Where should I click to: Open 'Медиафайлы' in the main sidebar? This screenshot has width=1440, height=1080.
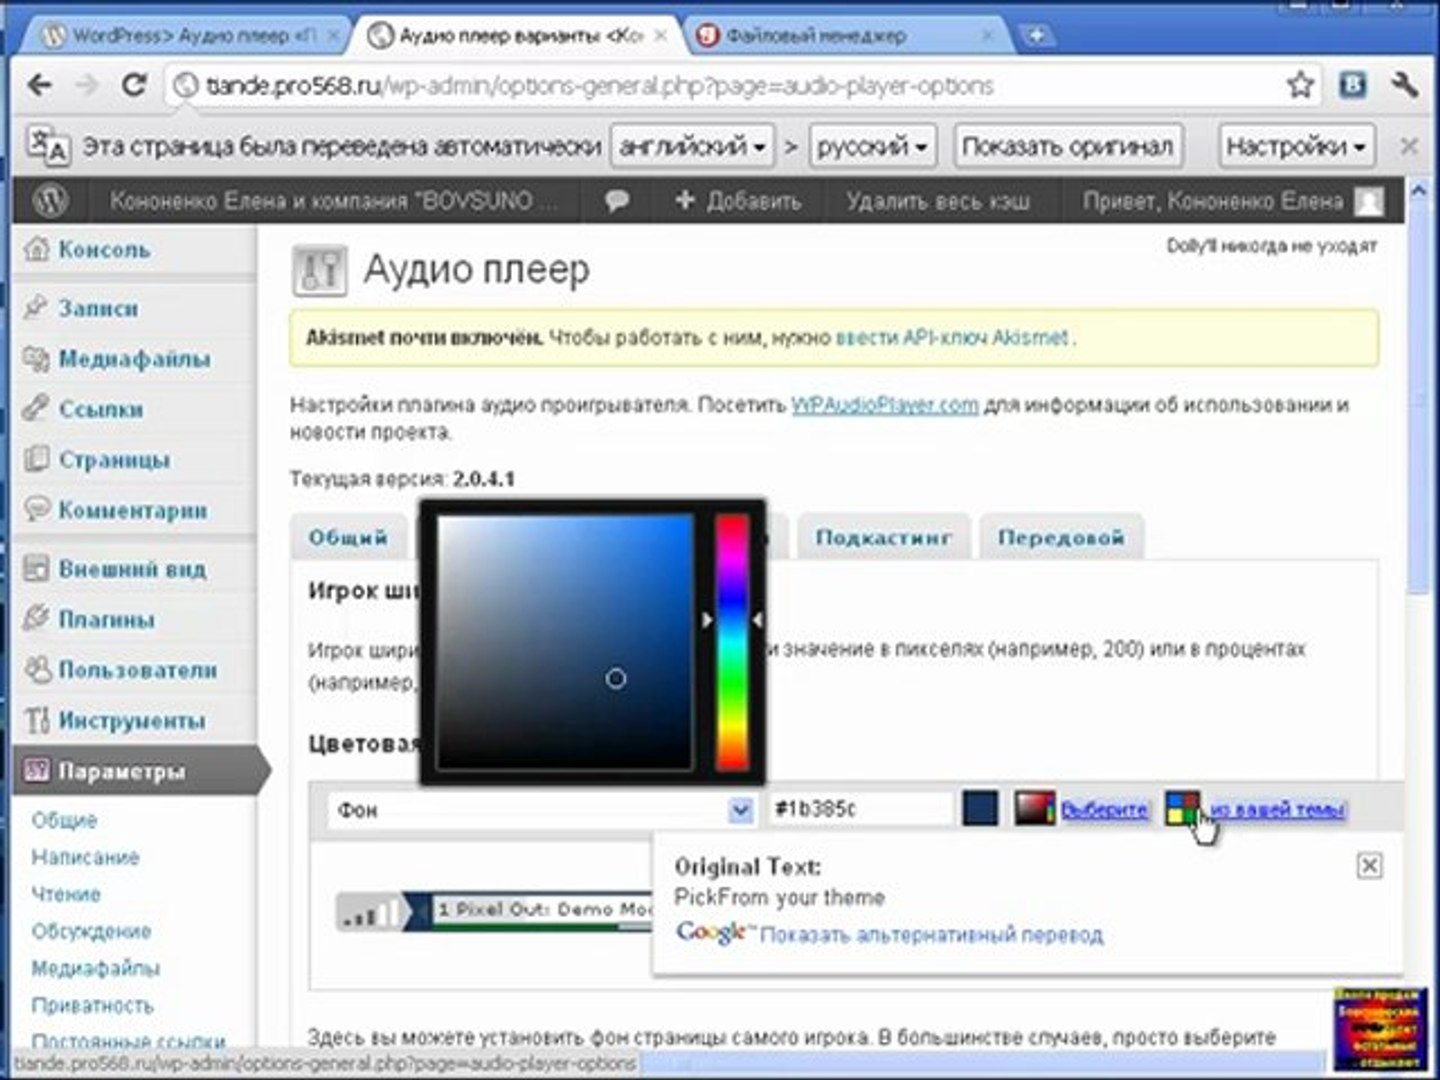click(x=134, y=358)
